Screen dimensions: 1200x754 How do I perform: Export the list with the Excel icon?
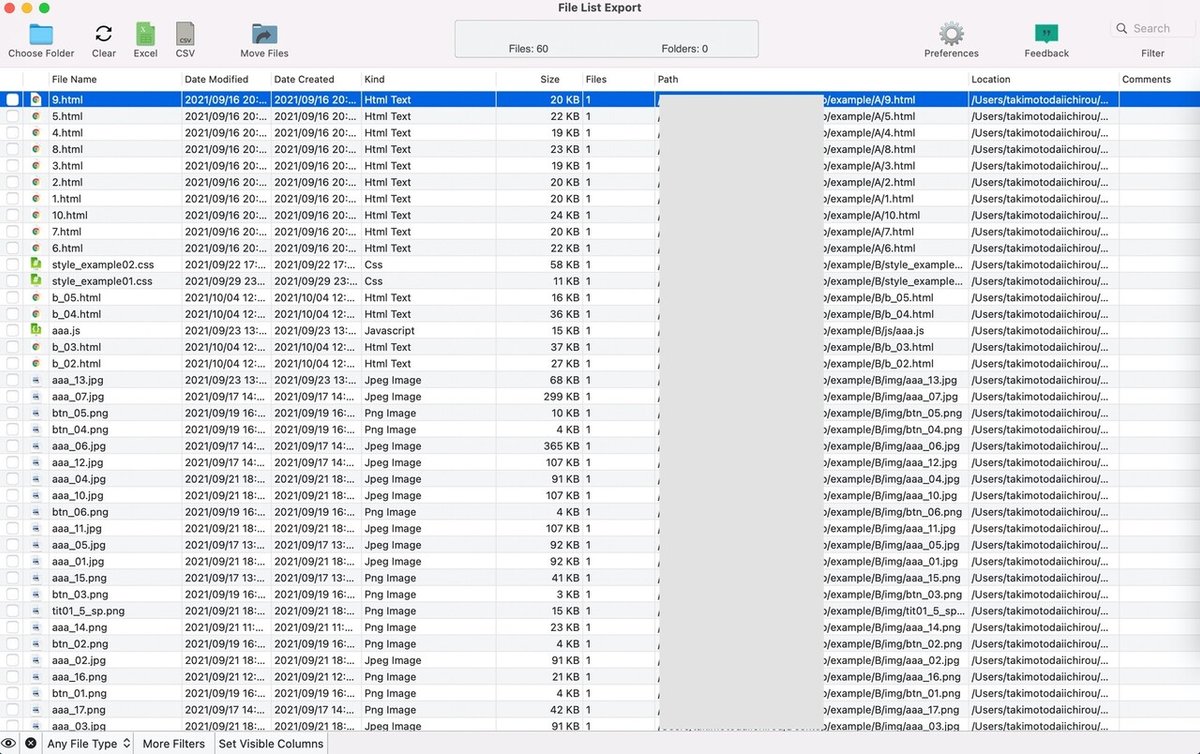pyautogui.click(x=145, y=34)
